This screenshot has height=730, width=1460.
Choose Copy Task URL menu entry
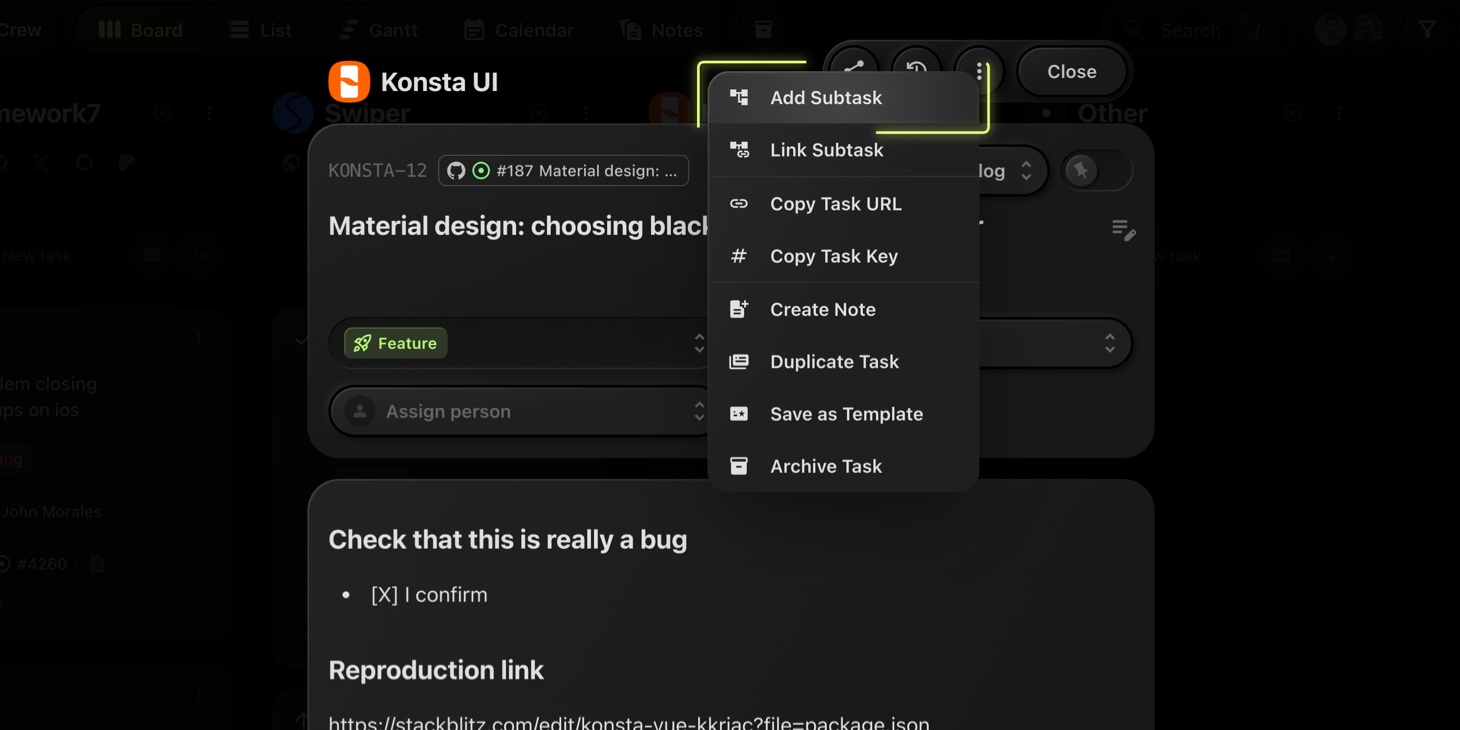[x=835, y=204]
